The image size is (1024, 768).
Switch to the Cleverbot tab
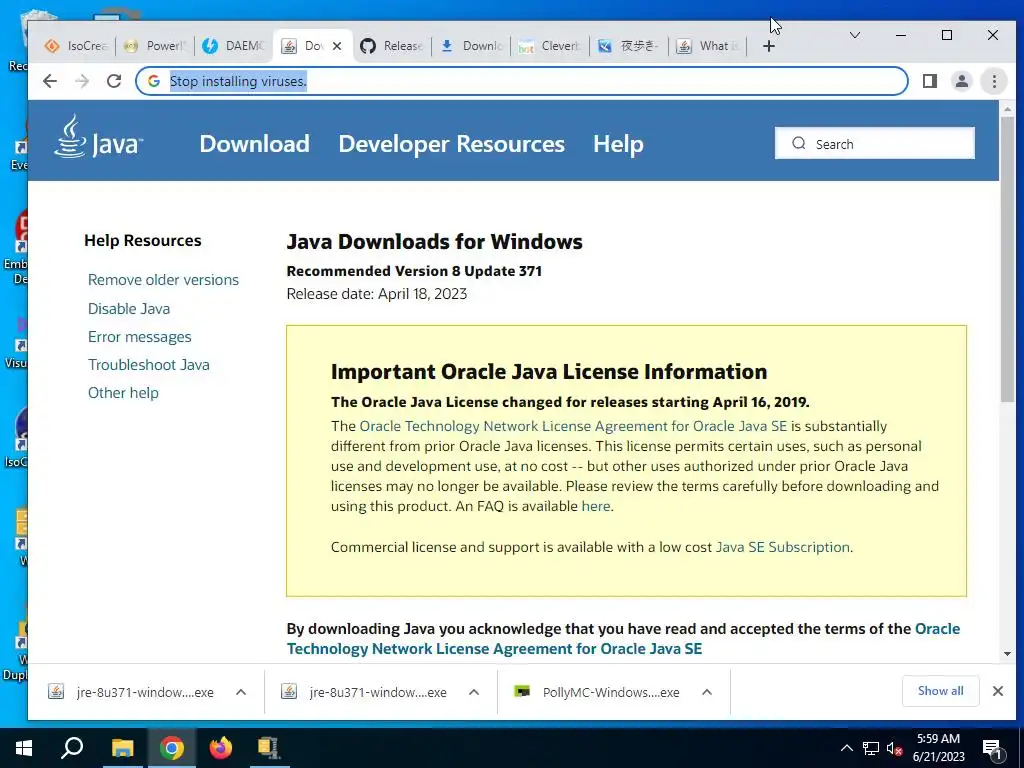(x=550, y=46)
